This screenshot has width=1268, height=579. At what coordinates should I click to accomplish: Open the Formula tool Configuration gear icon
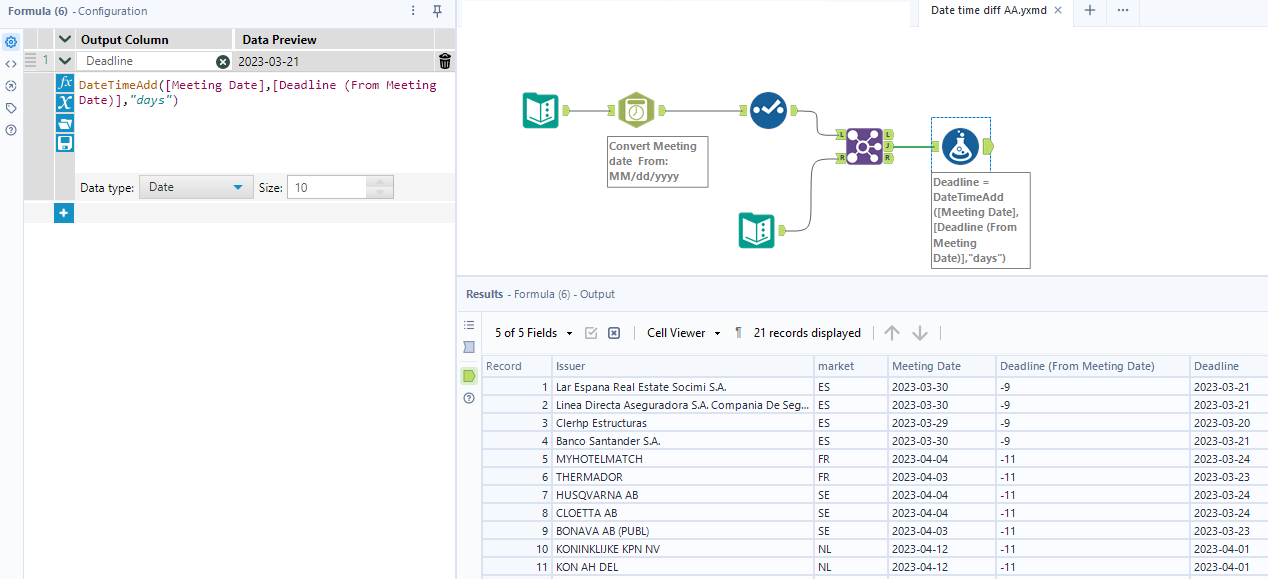10,42
